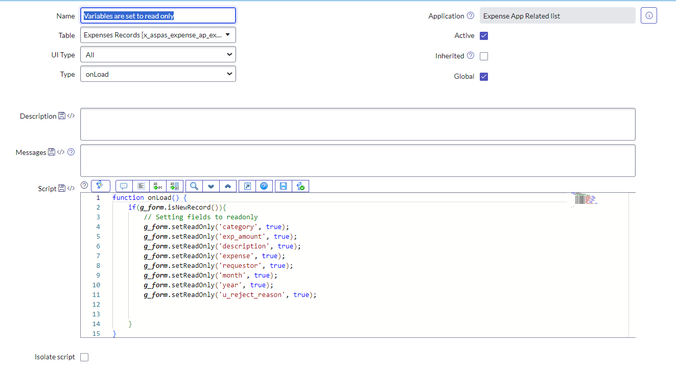The width and height of the screenshot is (676, 365).
Task: Click line number 12 in script gutter
Action: [x=96, y=305]
